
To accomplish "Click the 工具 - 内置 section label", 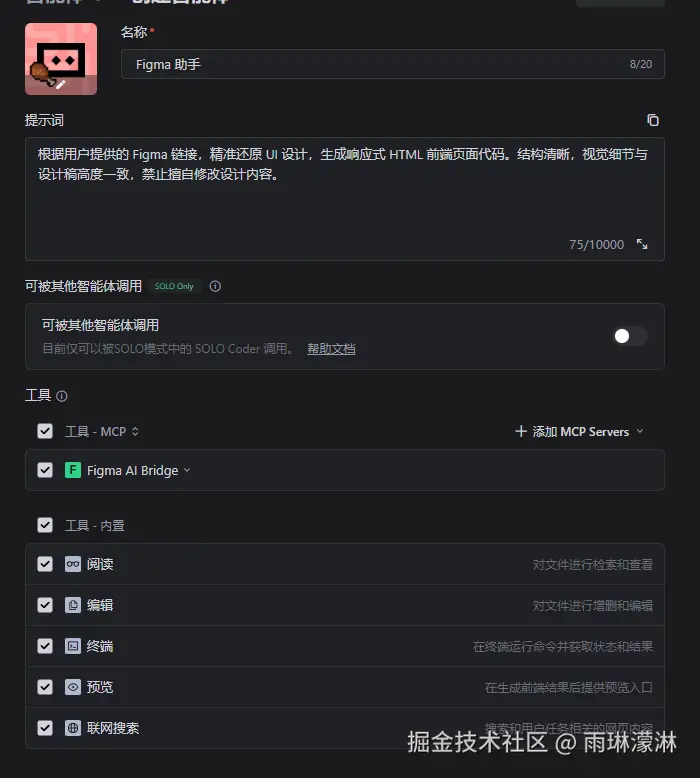I will click(95, 525).
